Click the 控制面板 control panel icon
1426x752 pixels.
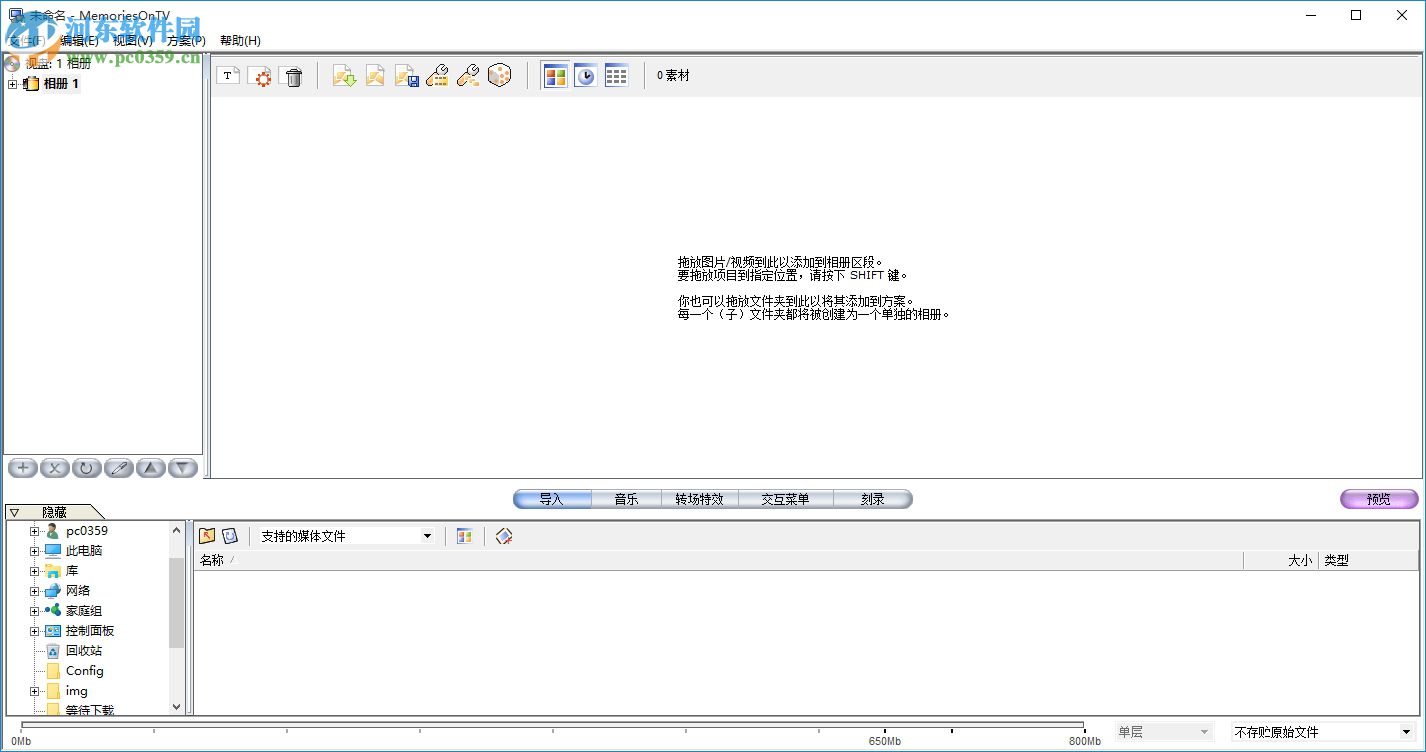click(x=53, y=631)
